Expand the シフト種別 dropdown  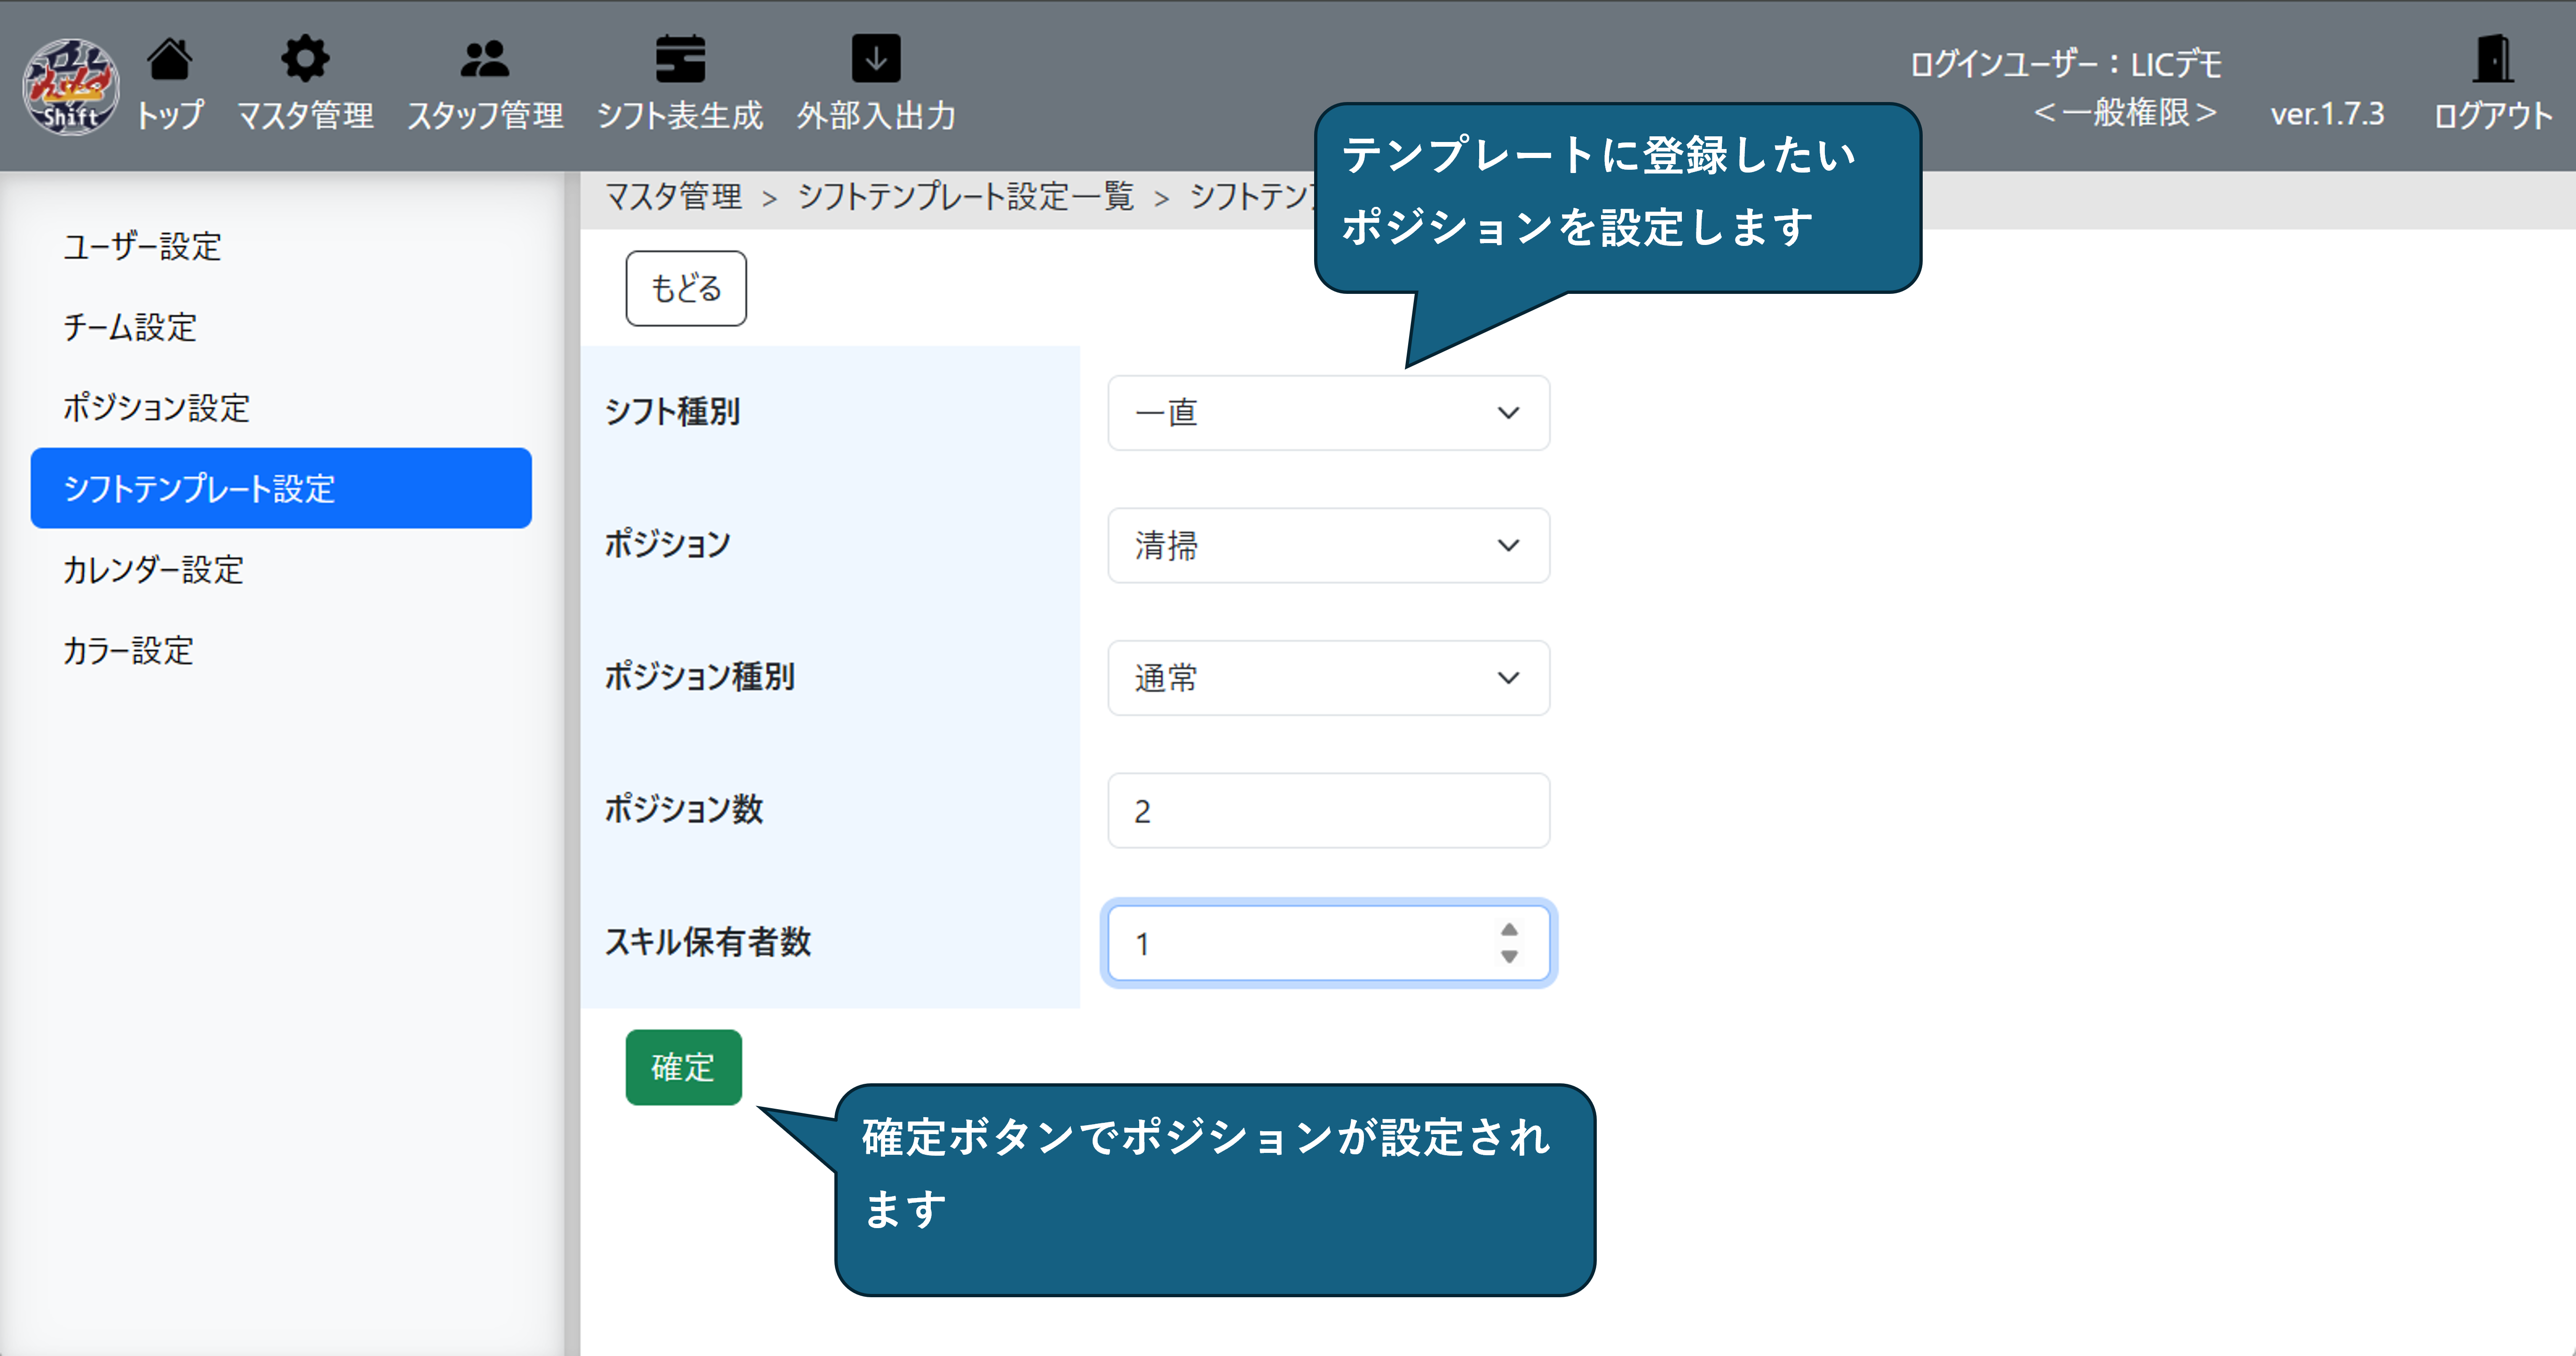1328,413
